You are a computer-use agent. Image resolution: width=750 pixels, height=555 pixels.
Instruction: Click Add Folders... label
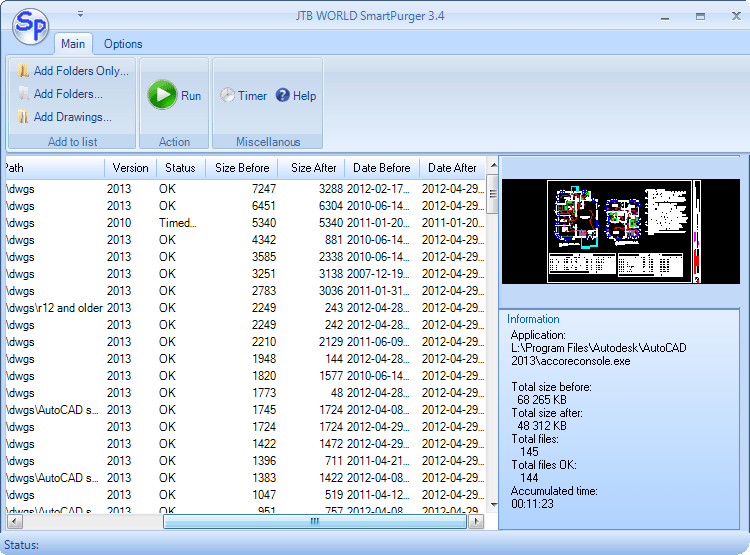68,94
